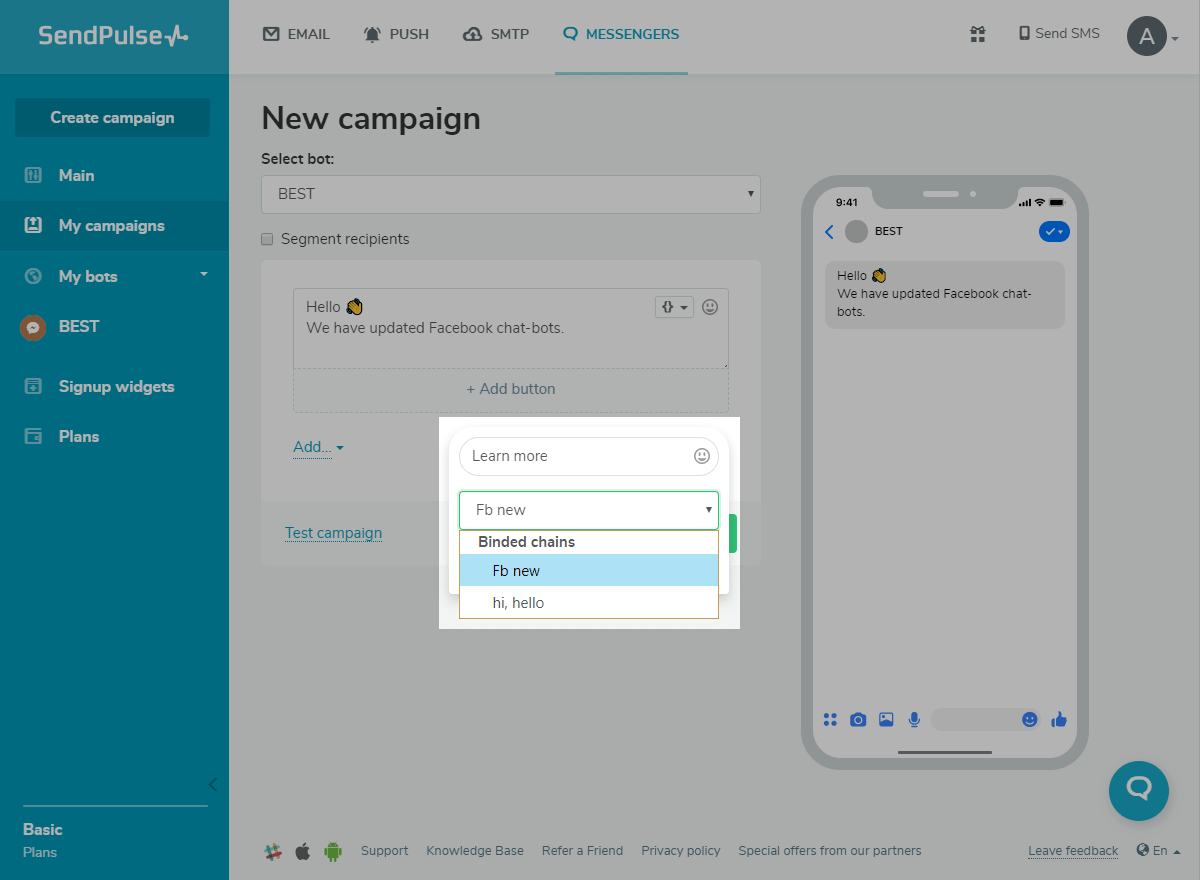The width and height of the screenshot is (1200, 880).
Task: Open the Fb new chain dropdown
Action: click(x=589, y=510)
